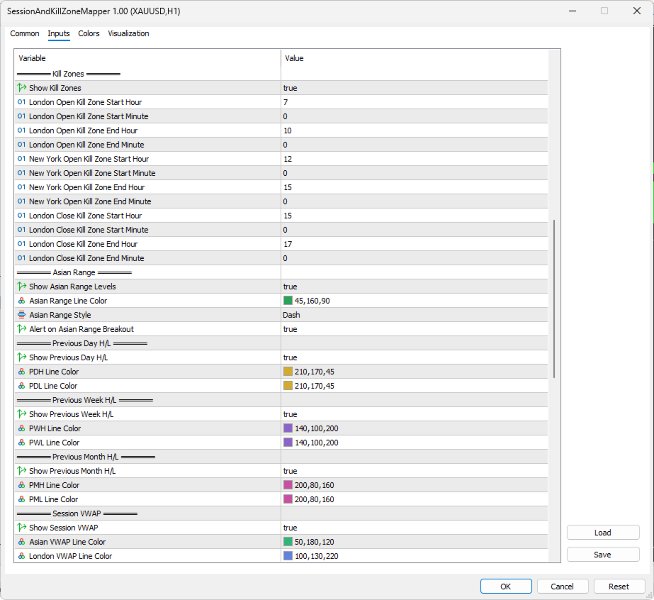Image resolution: width=654 pixels, height=600 pixels.
Task: Toggle the Show Previous Week H/L value
Action: (414, 414)
